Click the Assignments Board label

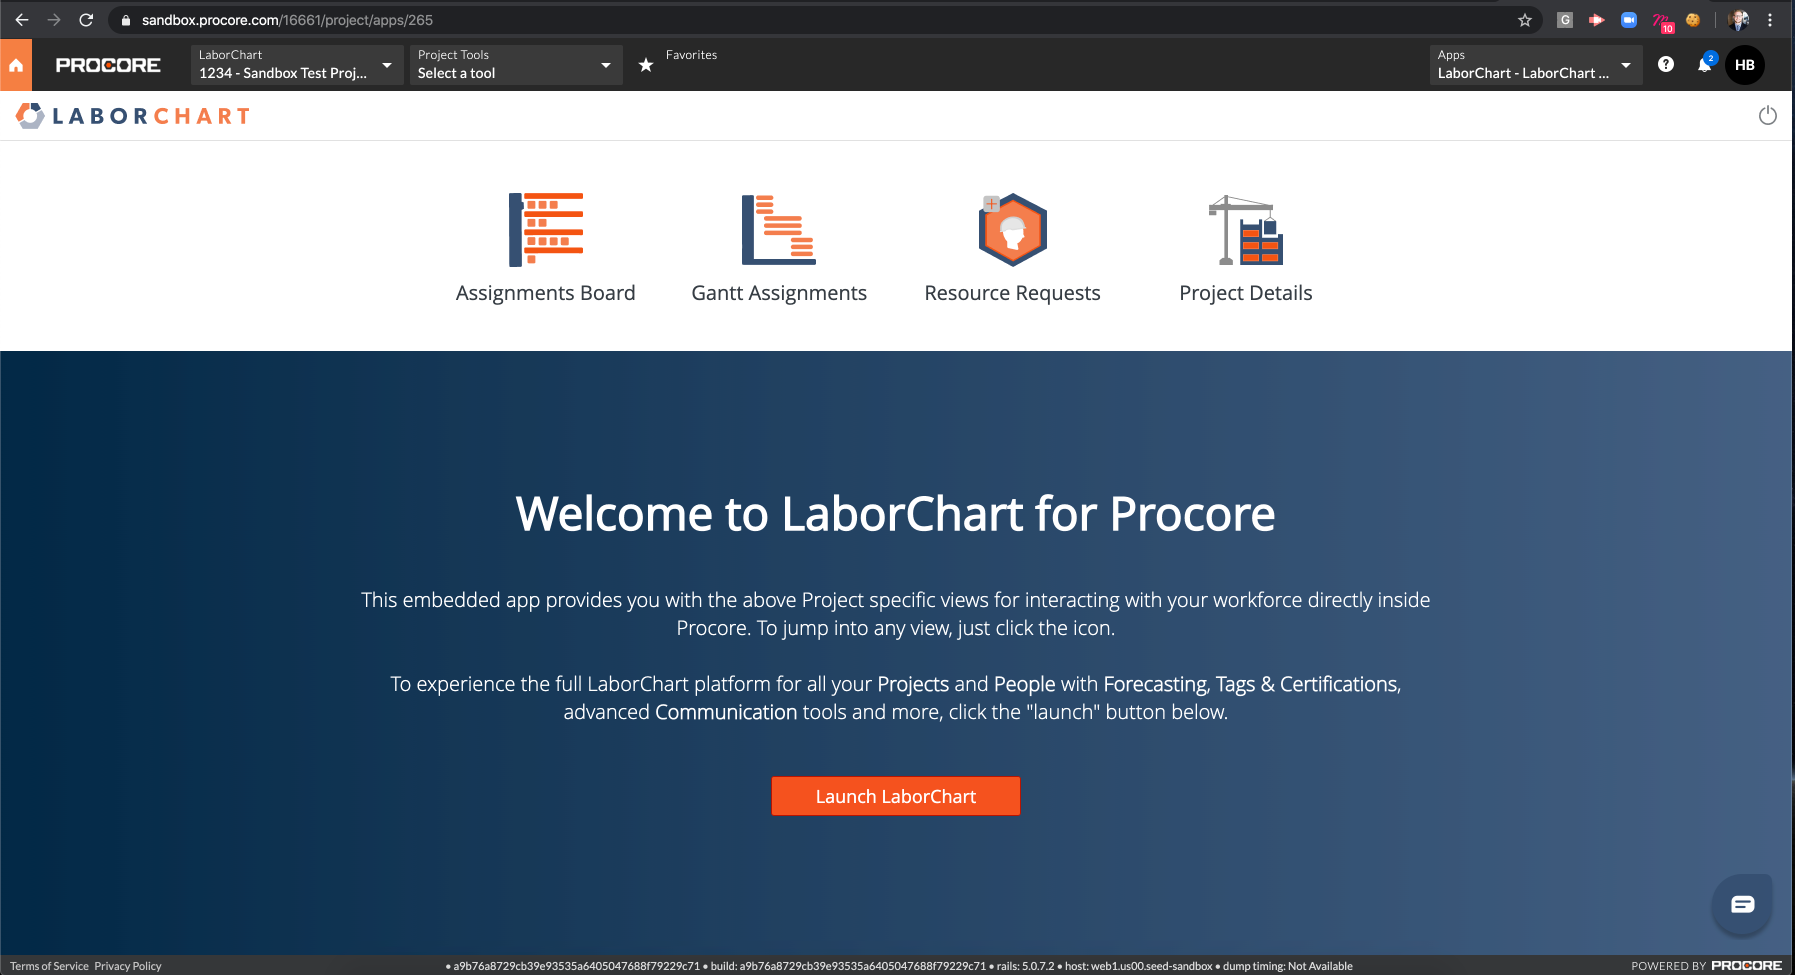click(546, 293)
